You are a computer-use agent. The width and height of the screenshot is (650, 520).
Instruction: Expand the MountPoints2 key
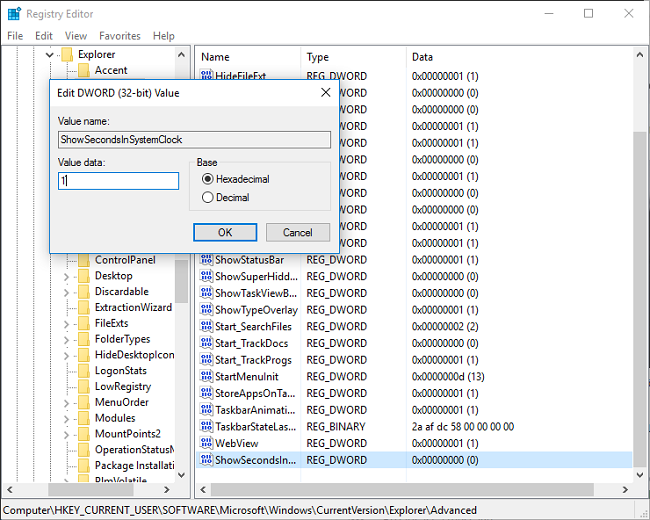click(x=67, y=434)
